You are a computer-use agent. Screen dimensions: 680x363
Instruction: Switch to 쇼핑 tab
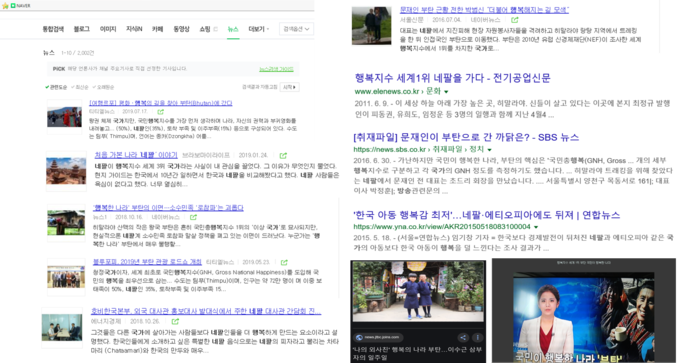pyautogui.click(x=205, y=29)
